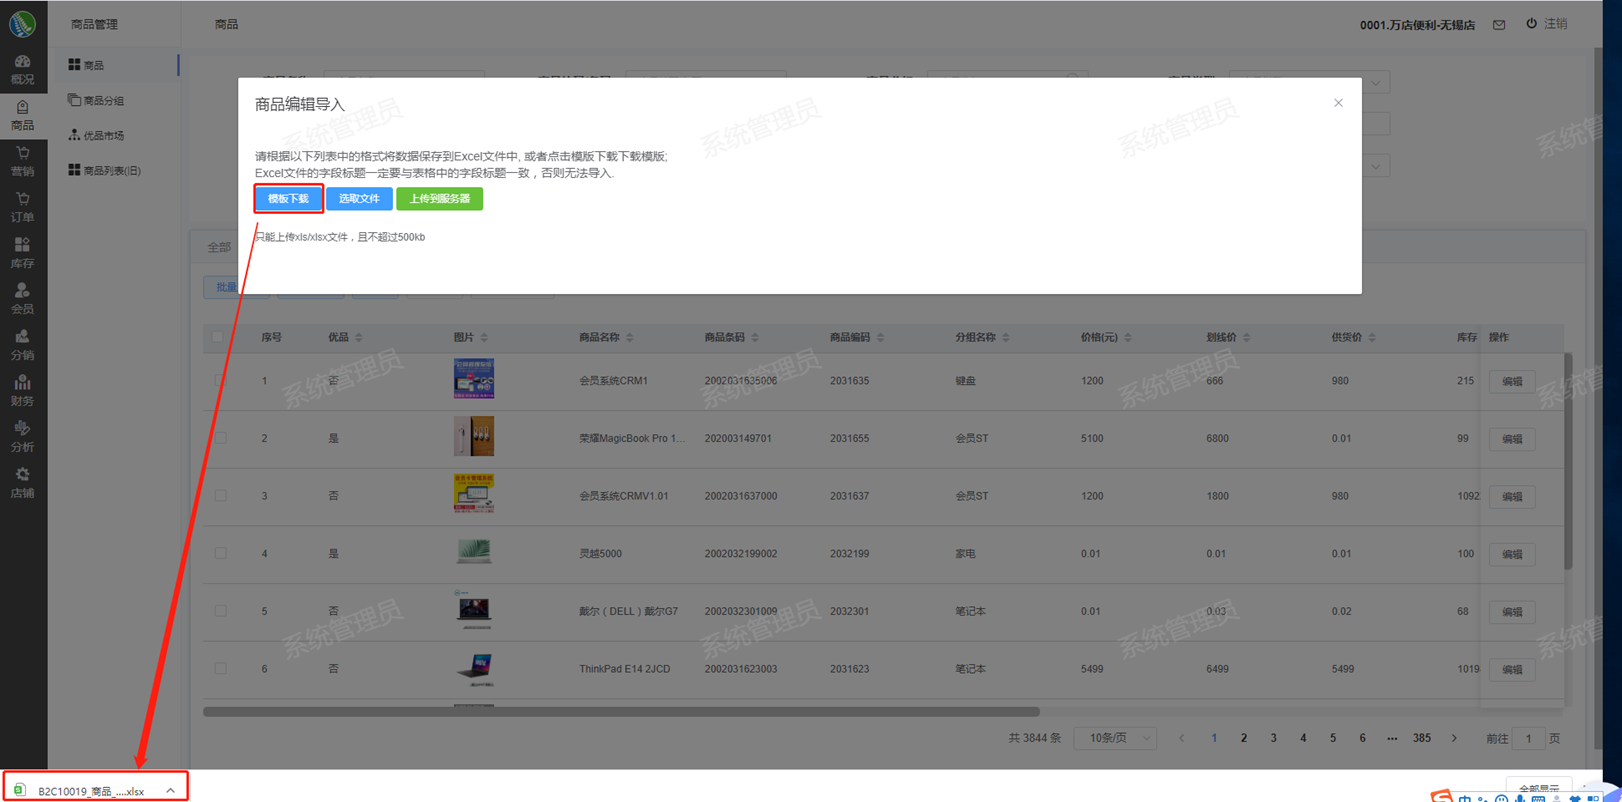
Task: Jump to page 4 in the pagination
Action: coord(1303,739)
